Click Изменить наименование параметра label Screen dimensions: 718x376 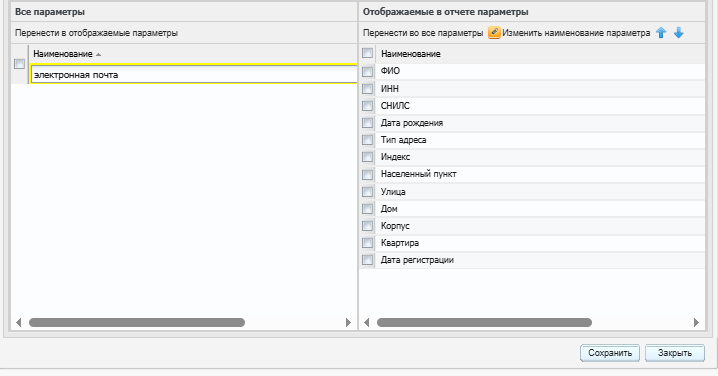pyautogui.click(x=576, y=33)
